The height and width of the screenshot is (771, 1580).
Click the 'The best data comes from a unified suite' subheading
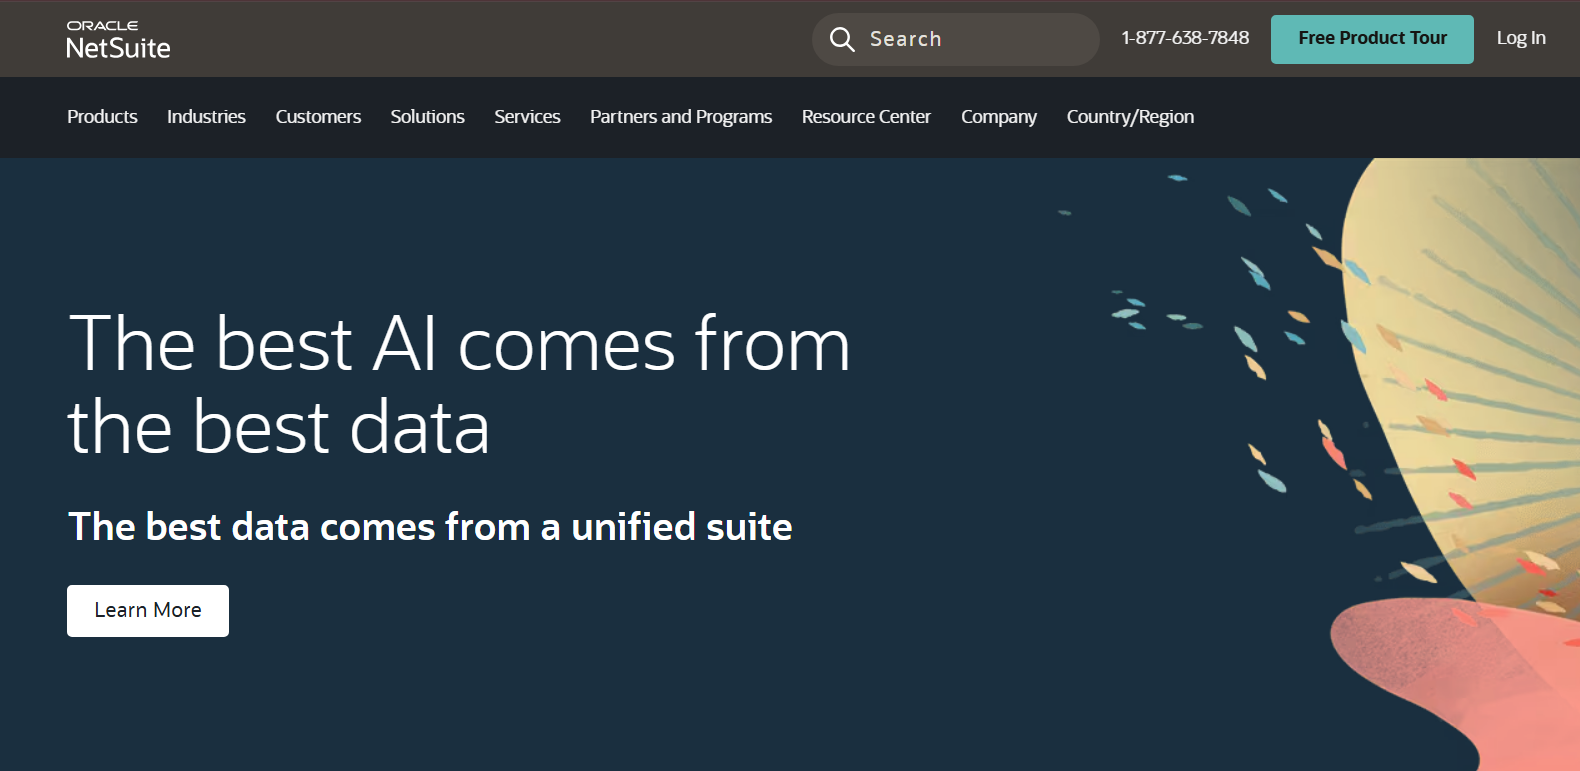coord(430,526)
